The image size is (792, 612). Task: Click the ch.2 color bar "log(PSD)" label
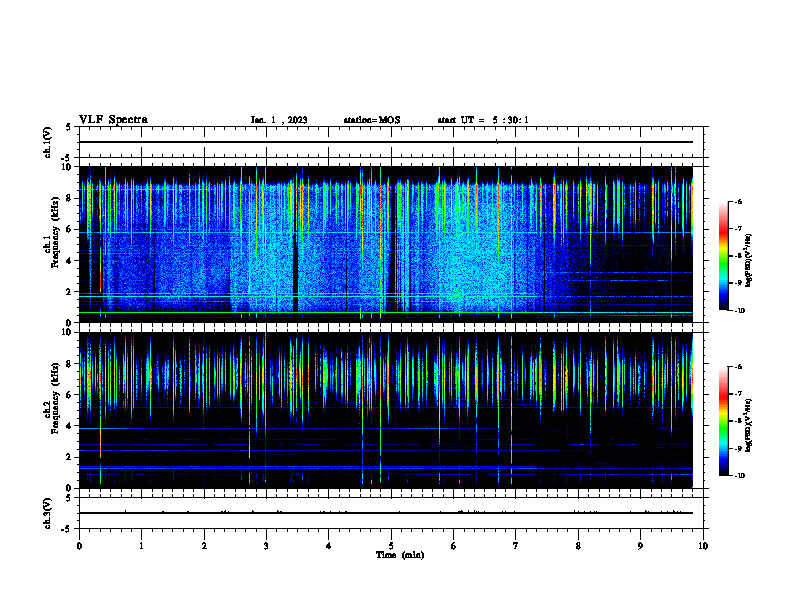[x=749, y=425]
